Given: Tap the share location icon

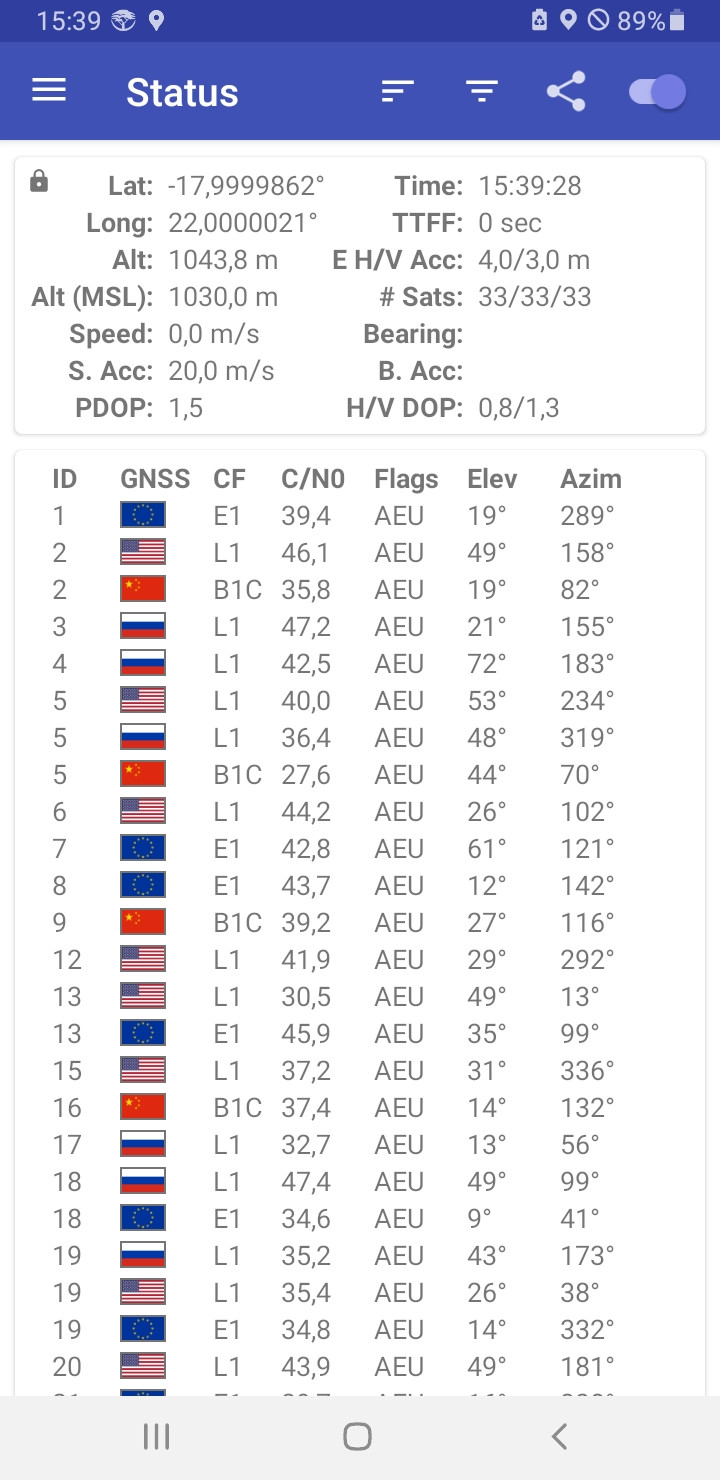Looking at the screenshot, I should (566, 92).
